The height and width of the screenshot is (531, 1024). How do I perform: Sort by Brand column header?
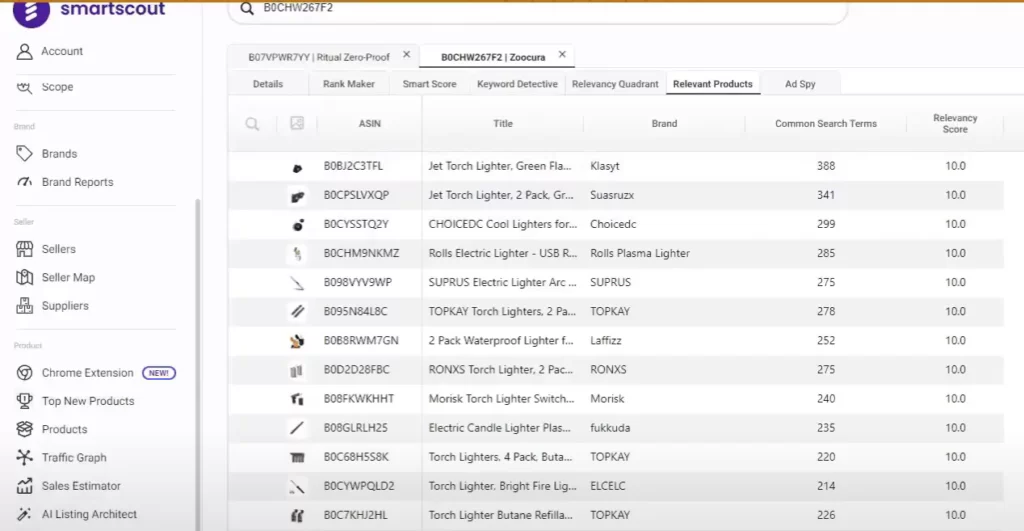pyautogui.click(x=664, y=123)
